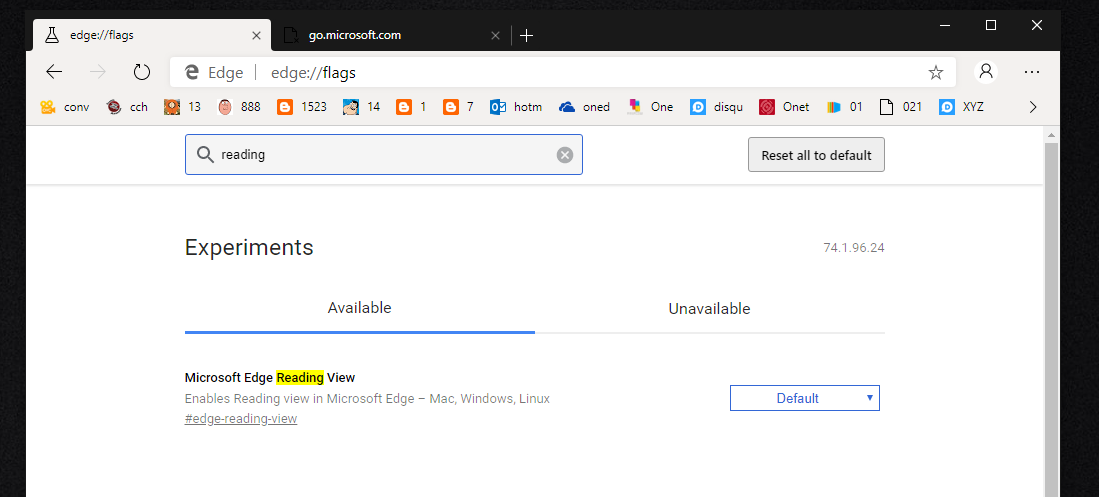Open the three-dot settings menu
Viewport: 1099px width, 497px height.
1032,72
